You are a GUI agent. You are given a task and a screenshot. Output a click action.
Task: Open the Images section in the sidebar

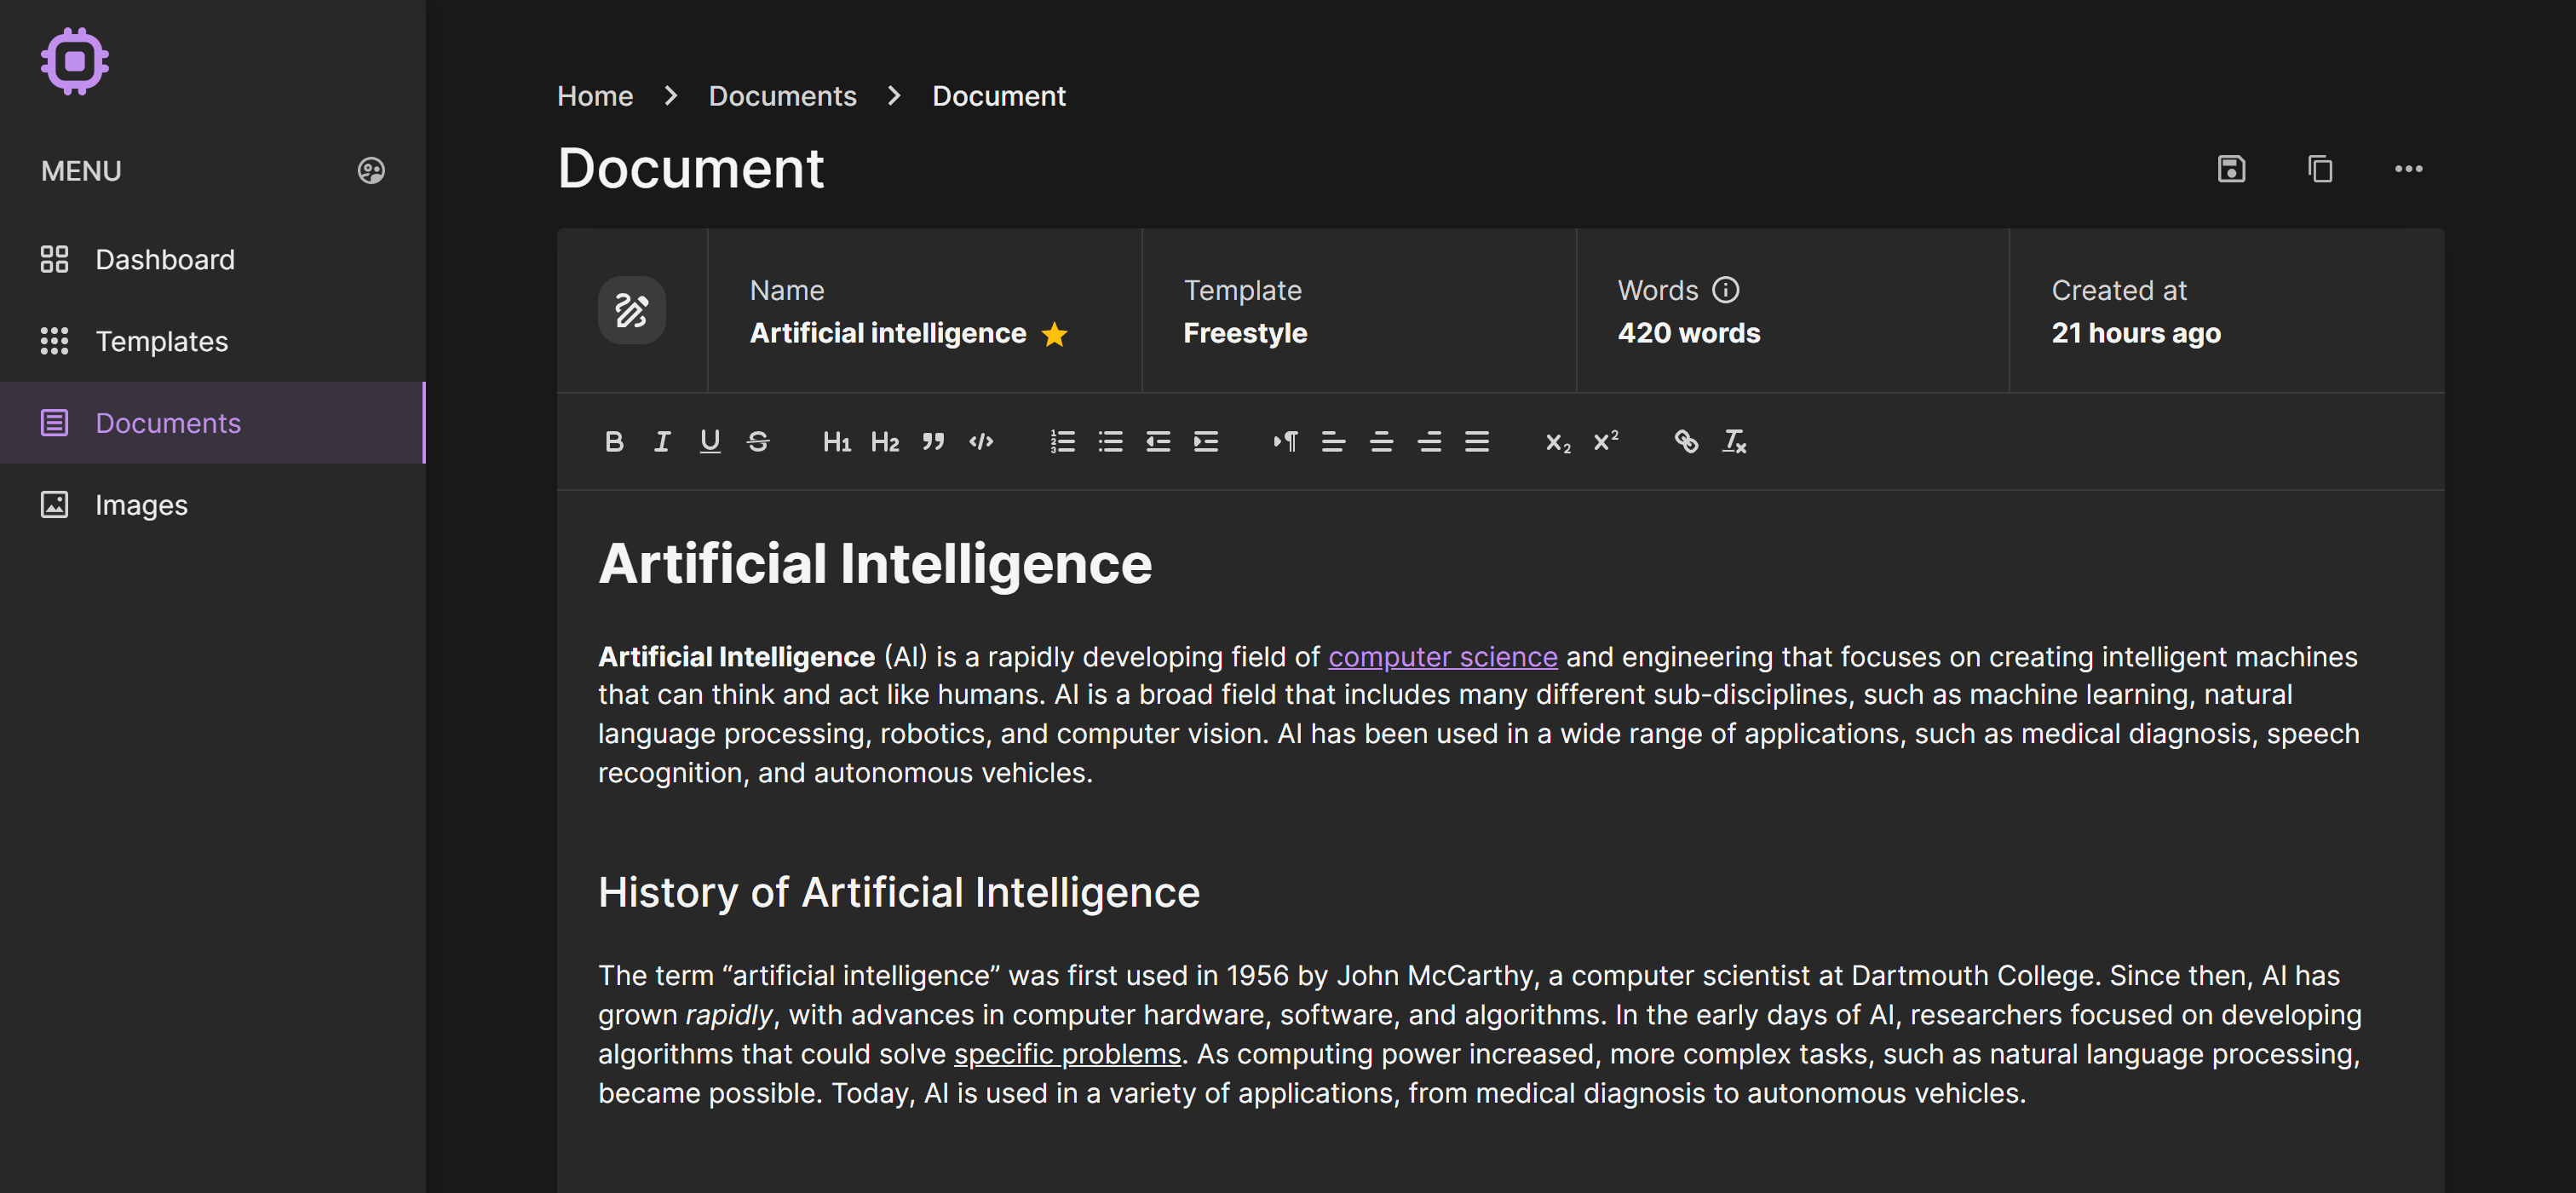[141, 505]
